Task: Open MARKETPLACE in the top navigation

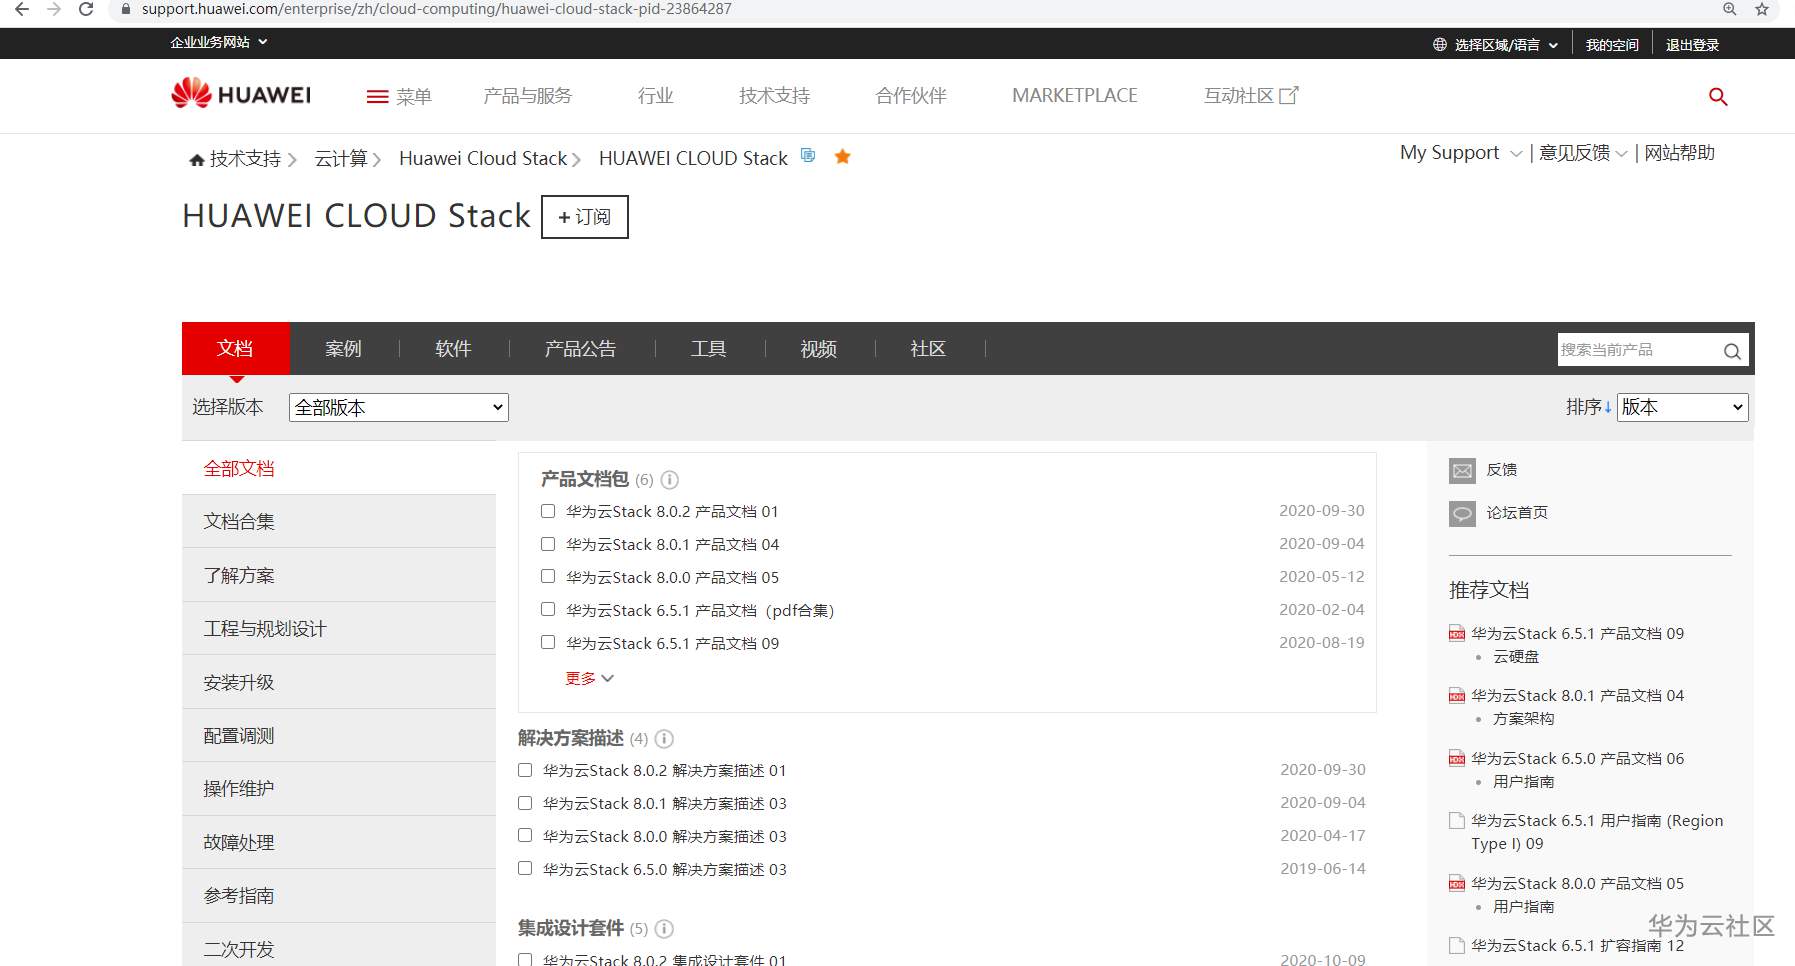Action: (x=1075, y=96)
